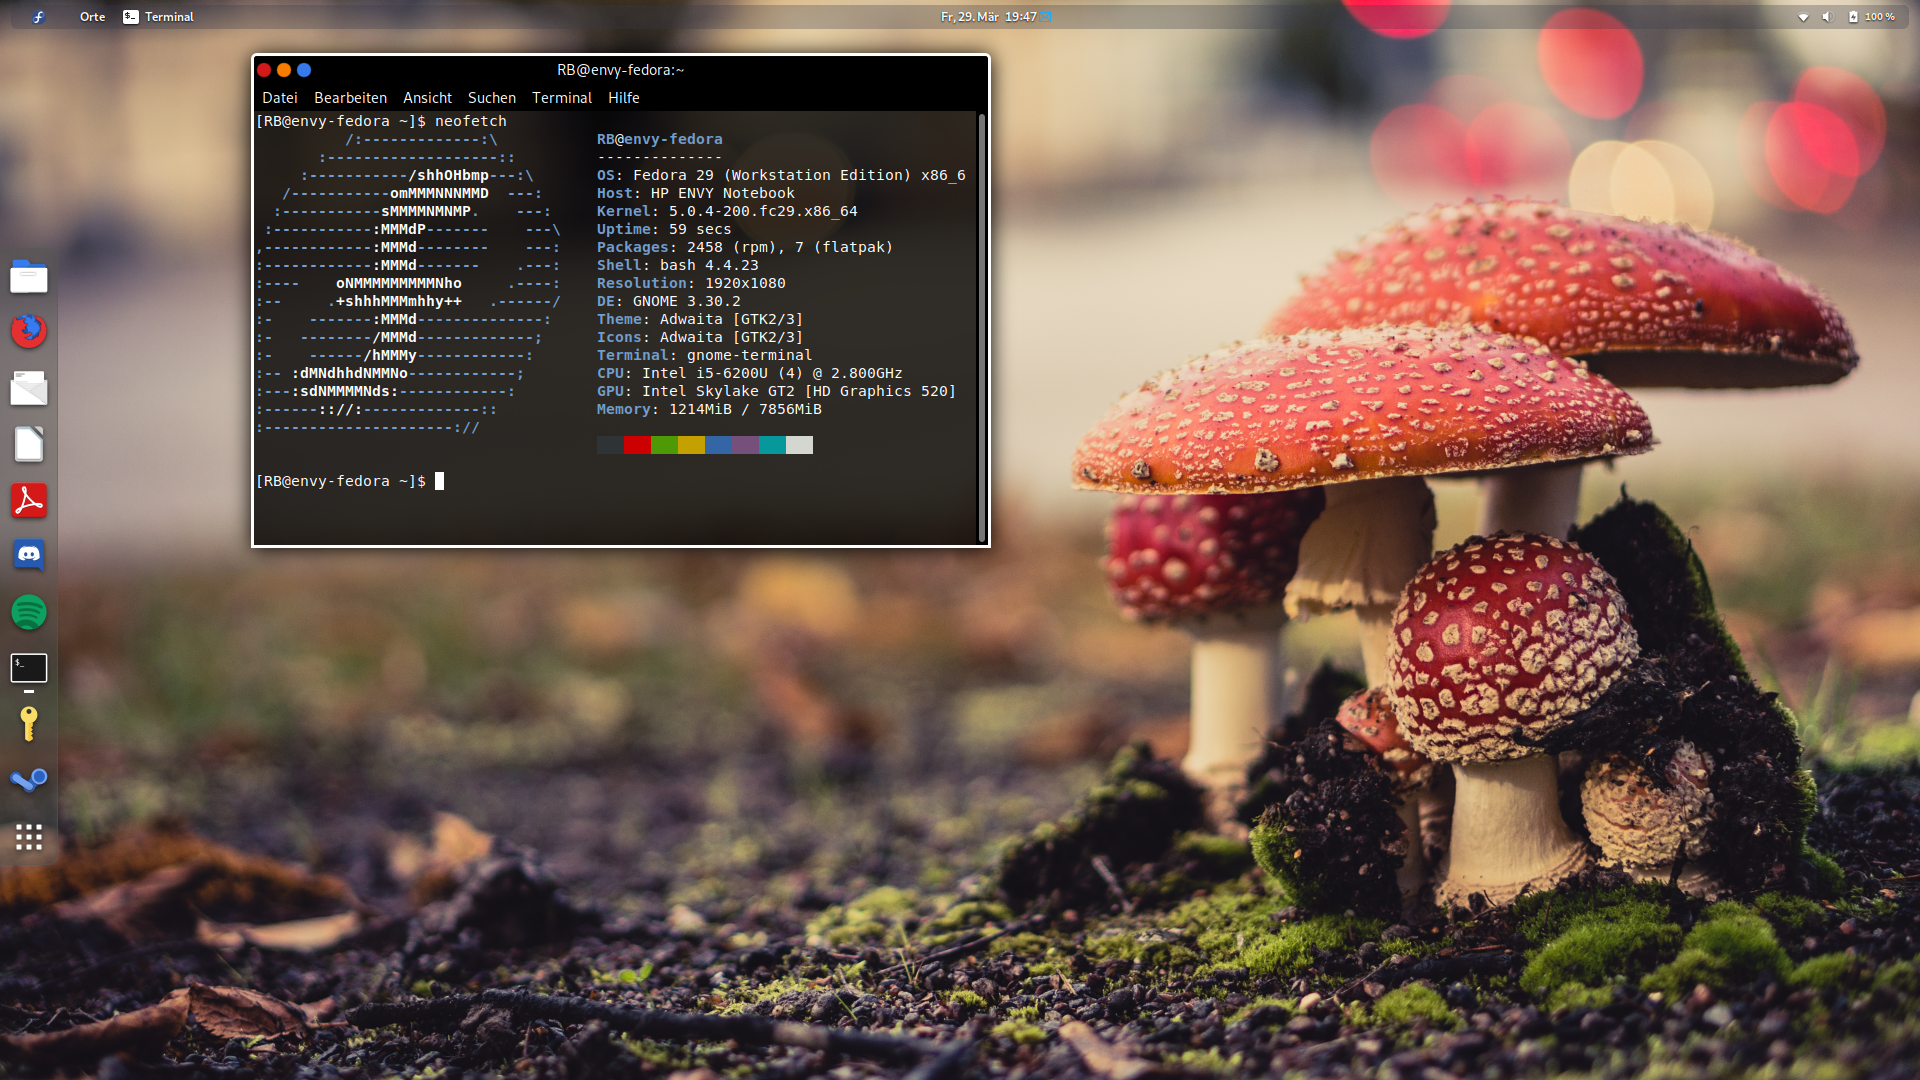Viewport: 1920px width, 1080px height.
Task: Open the Ansicht menu
Action: 427,98
